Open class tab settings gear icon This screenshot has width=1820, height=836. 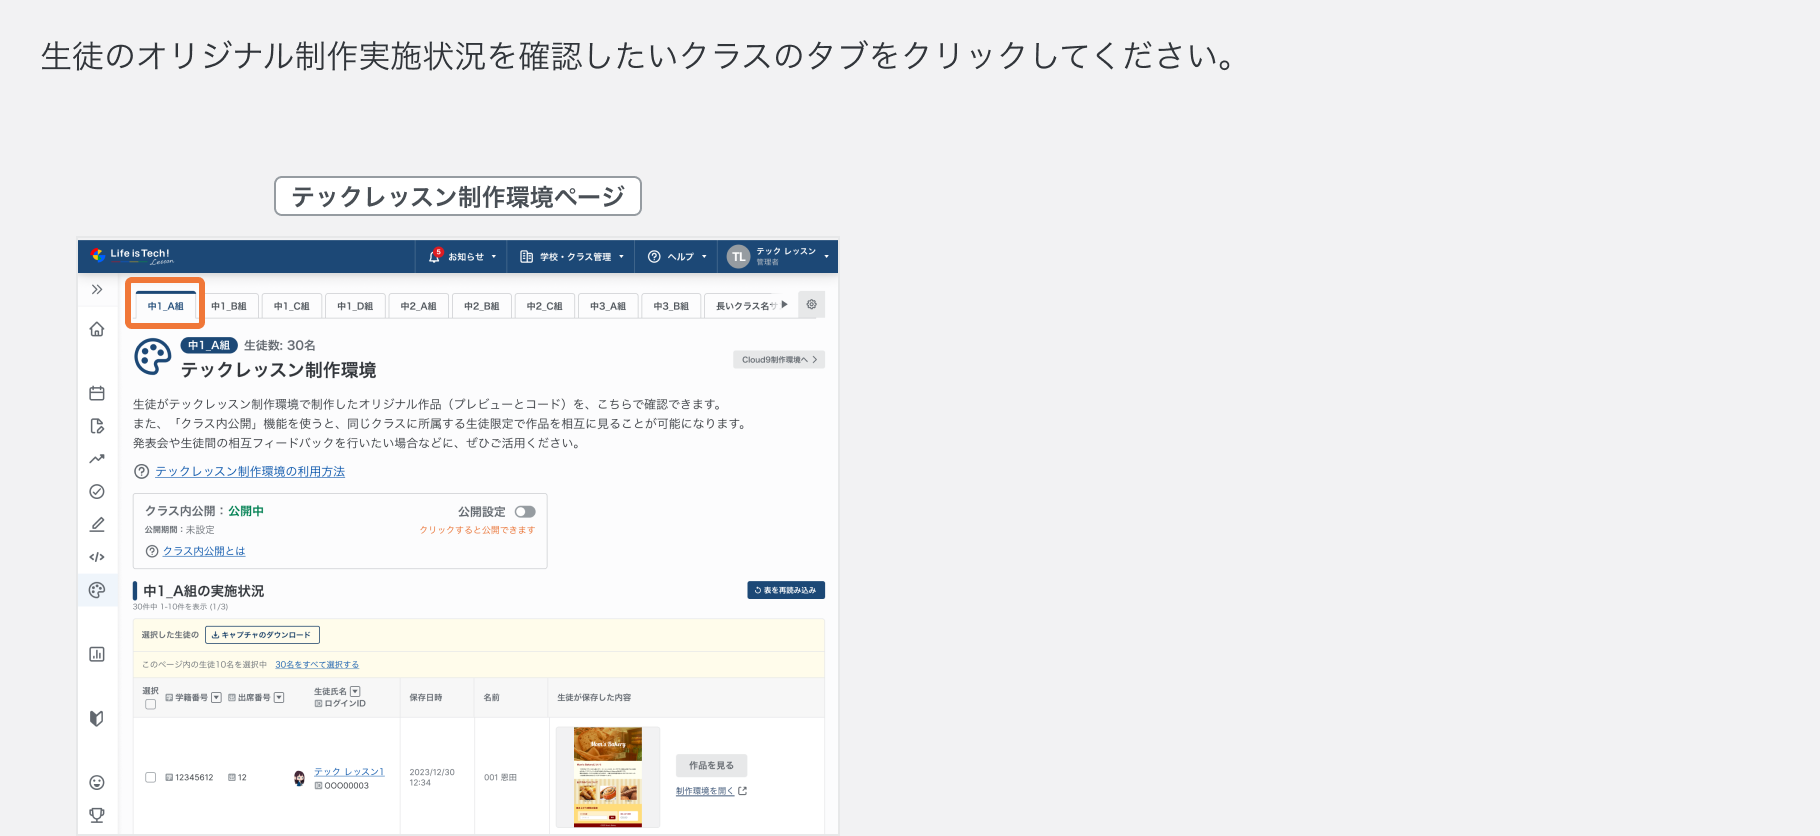point(812,304)
